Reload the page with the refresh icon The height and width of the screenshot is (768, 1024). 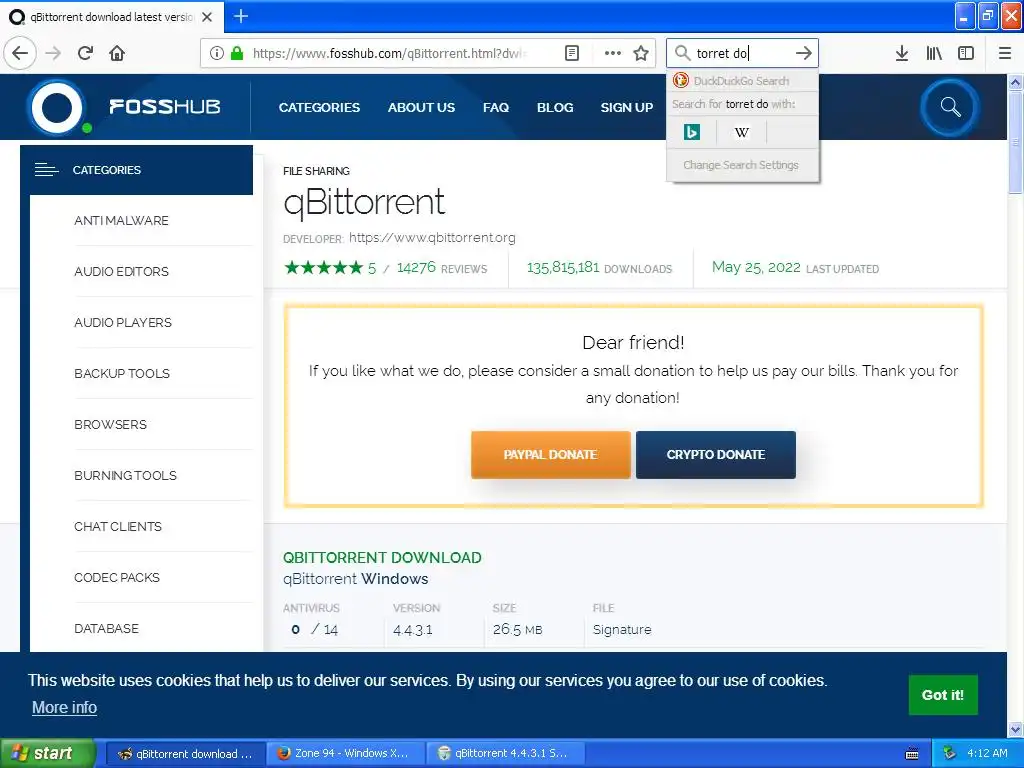click(x=85, y=53)
